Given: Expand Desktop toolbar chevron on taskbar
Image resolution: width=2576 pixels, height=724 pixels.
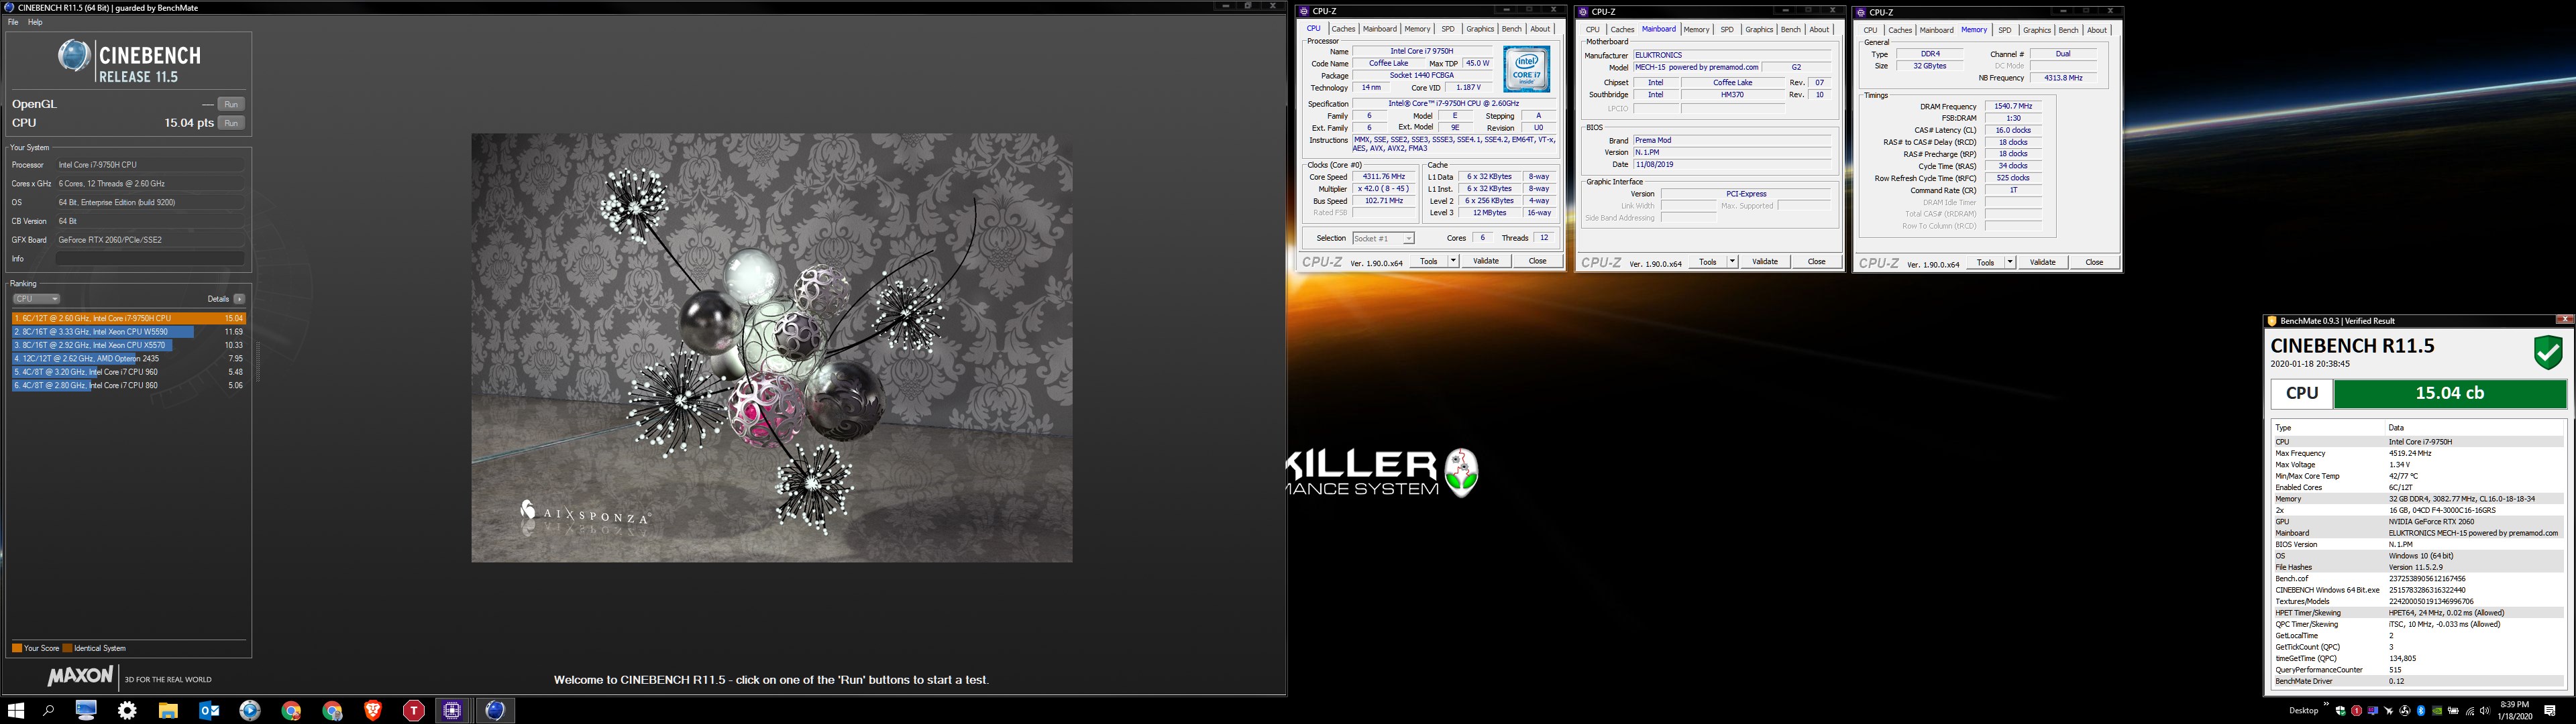Looking at the screenshot, I should point(2326,704).
